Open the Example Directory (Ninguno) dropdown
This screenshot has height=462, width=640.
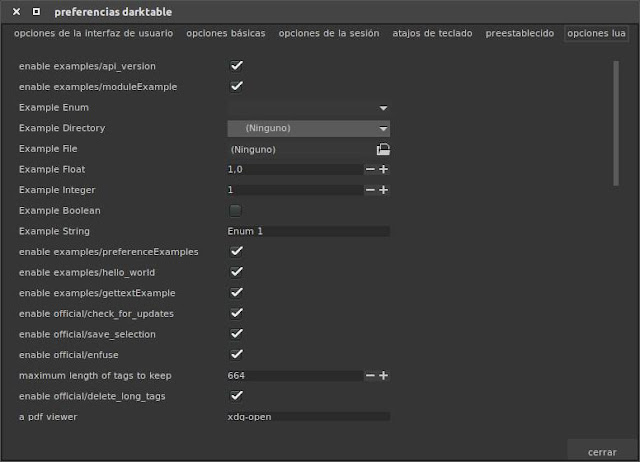coord(309,128)
